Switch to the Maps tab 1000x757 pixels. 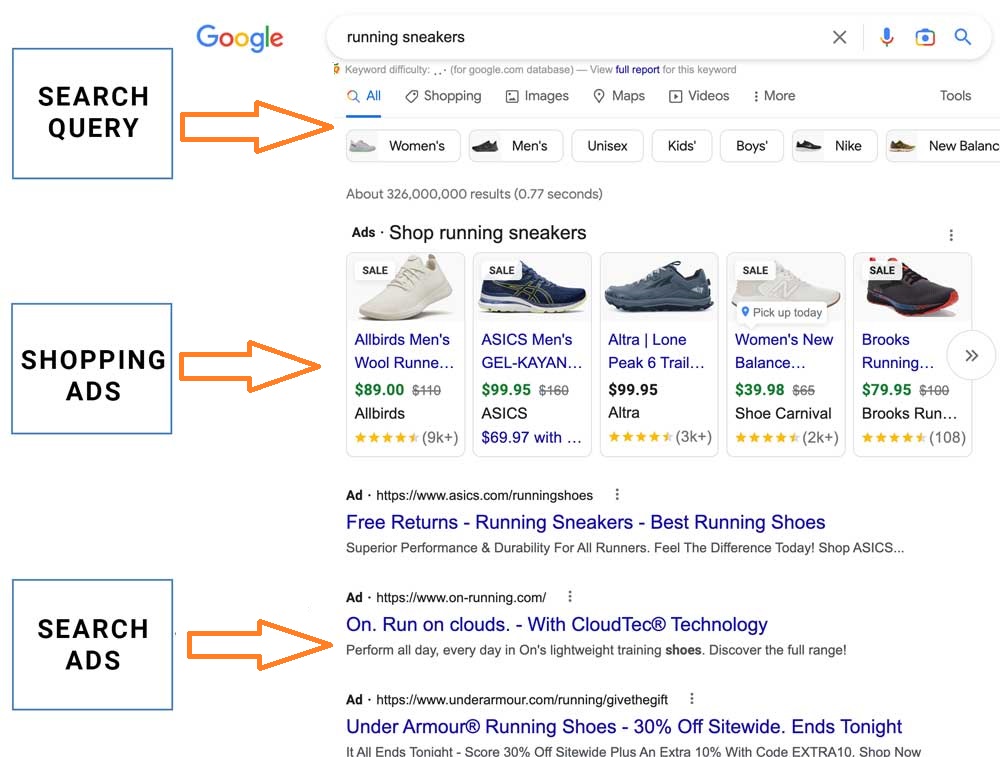point(619,96)
